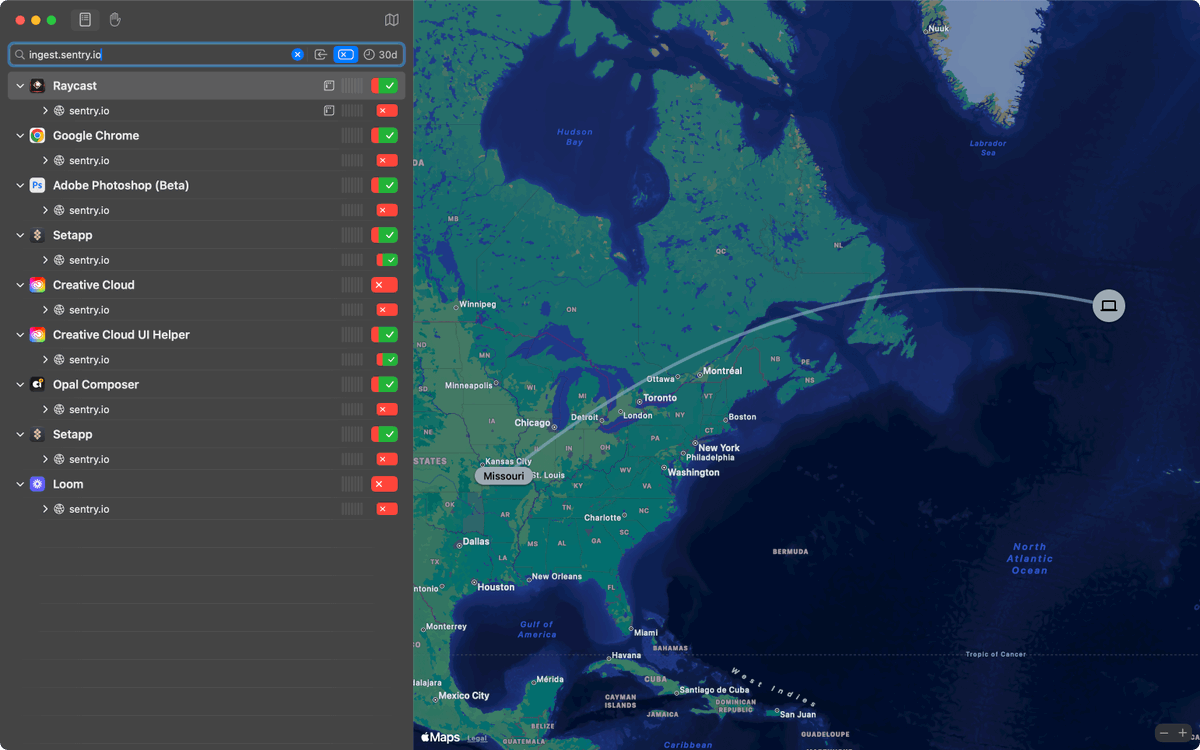The height and width of the screenshot is (750, 1200).
Task: Toggle allow/deny switch for Creative Cloud
Action: pos(384,285)
